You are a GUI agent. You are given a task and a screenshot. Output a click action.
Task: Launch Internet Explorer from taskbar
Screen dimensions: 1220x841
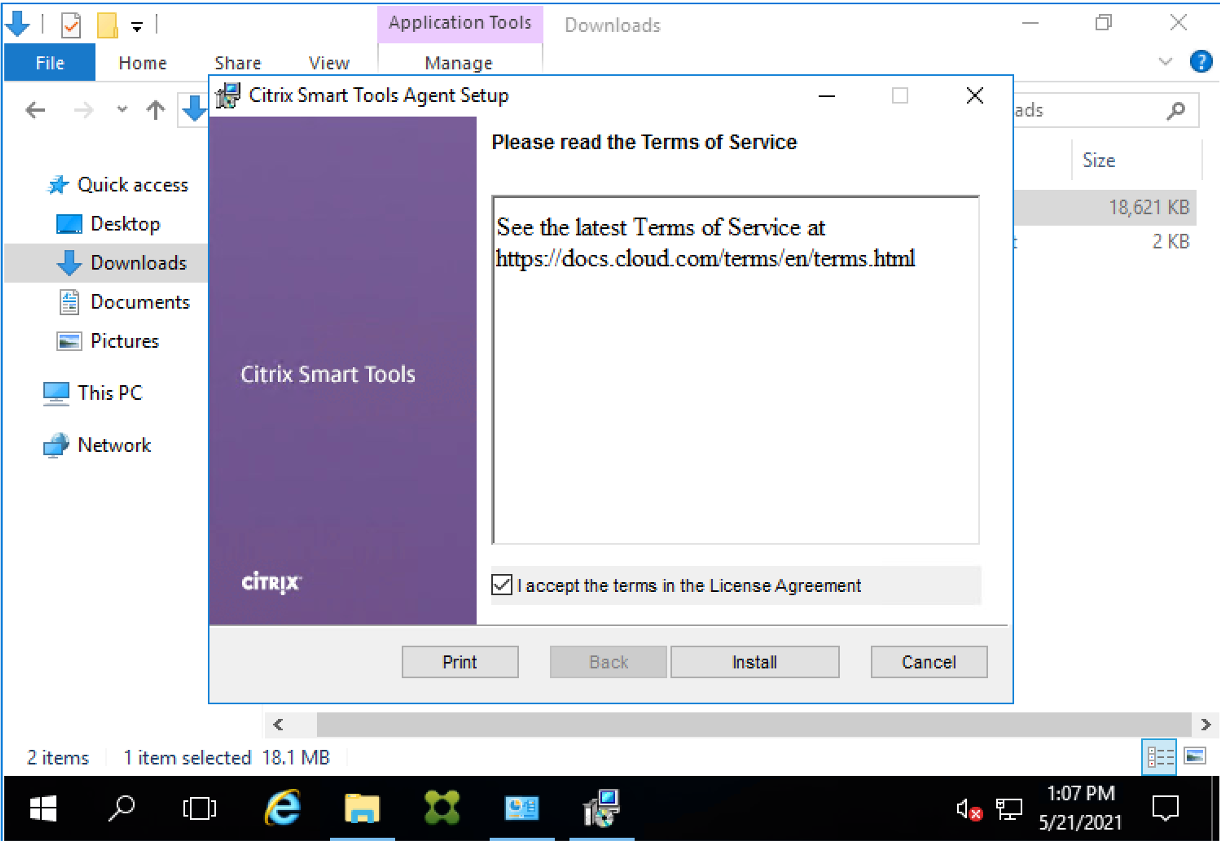click(282, 809)
